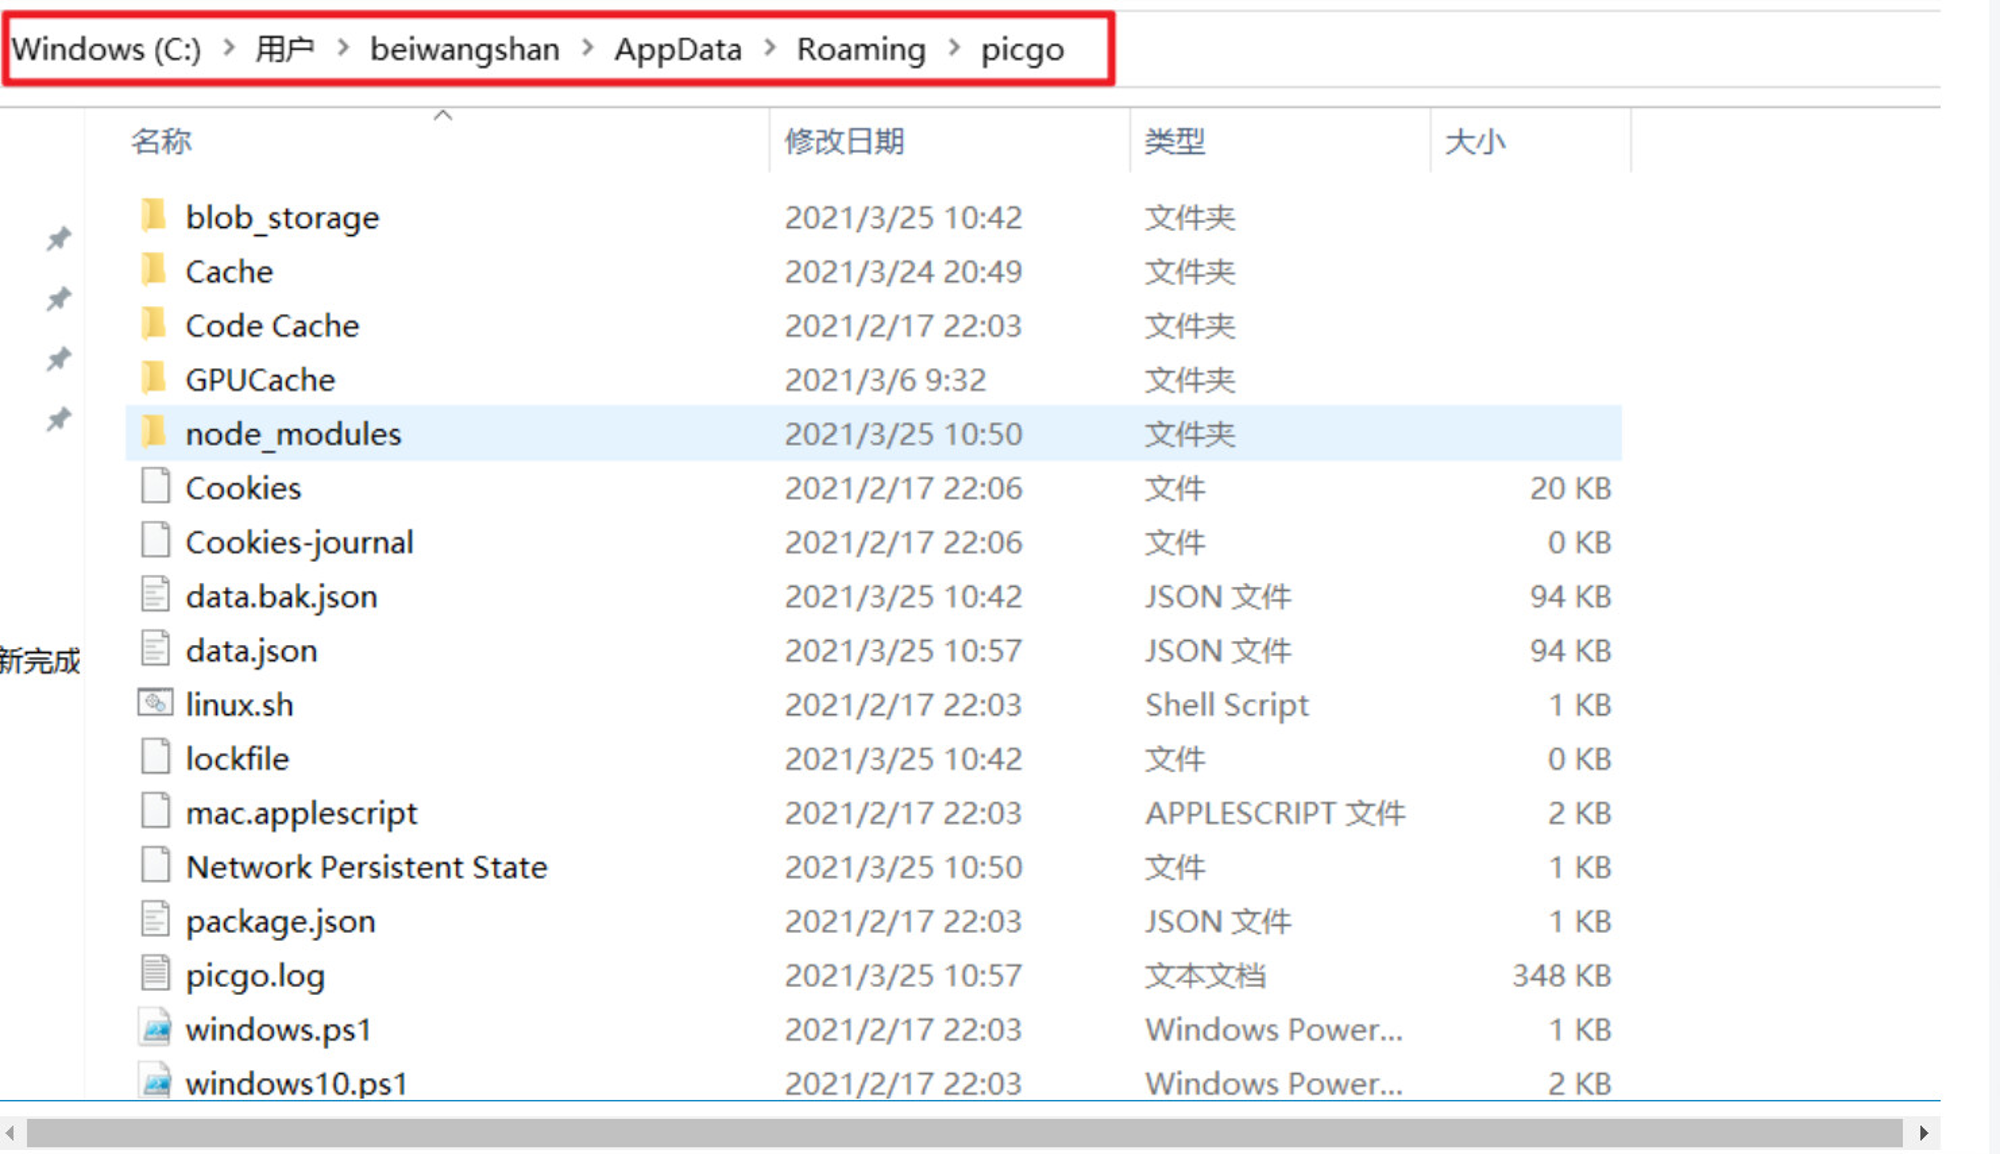
Task: Select the Cookies-journal file name
Action: 300,542
